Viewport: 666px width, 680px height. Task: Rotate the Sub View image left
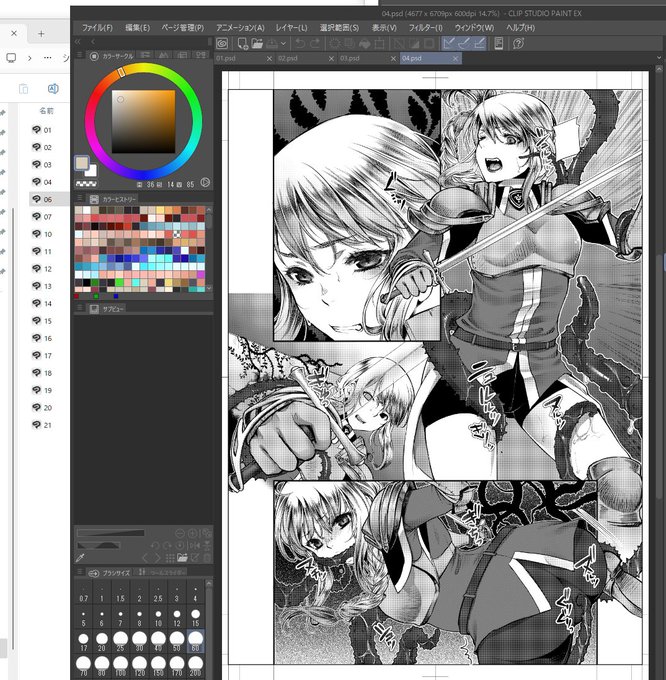coord(155,546)
